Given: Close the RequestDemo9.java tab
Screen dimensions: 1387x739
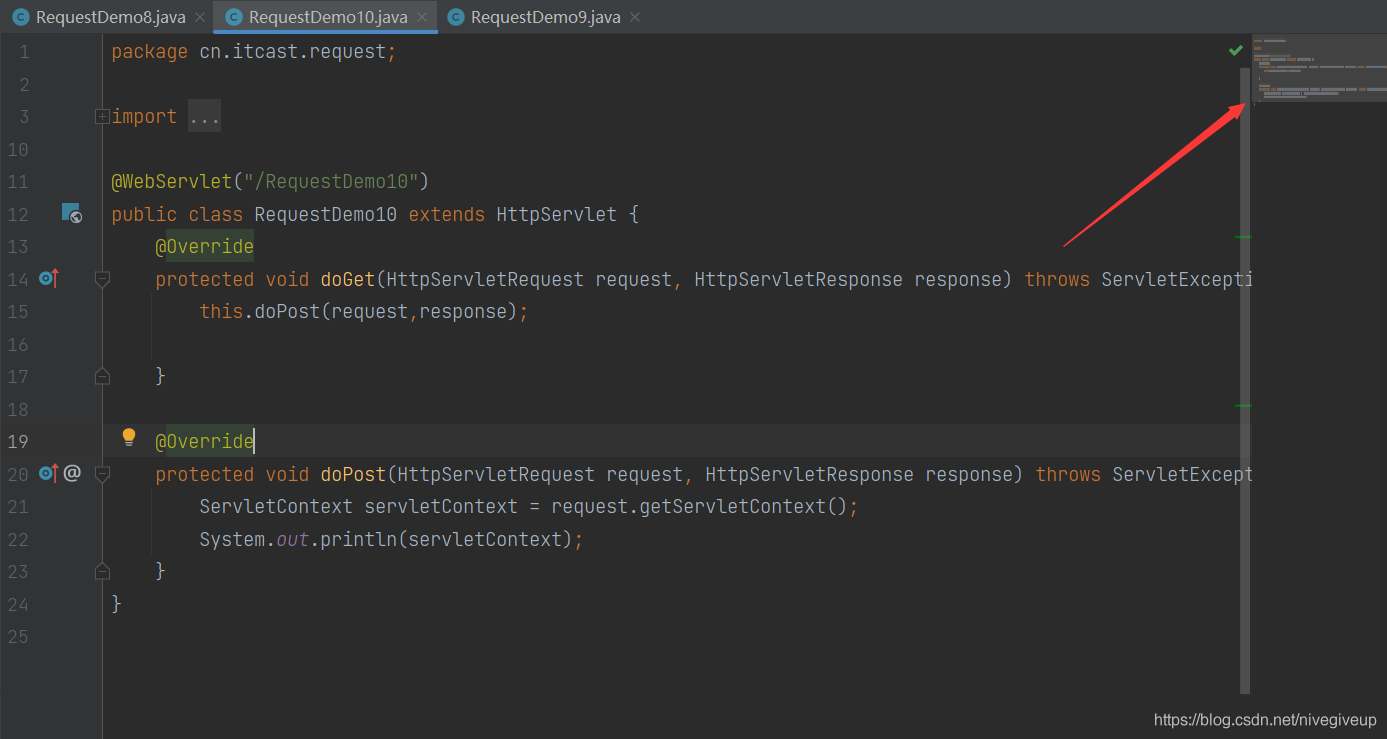Looking at the screenshot, I should 635,17.
